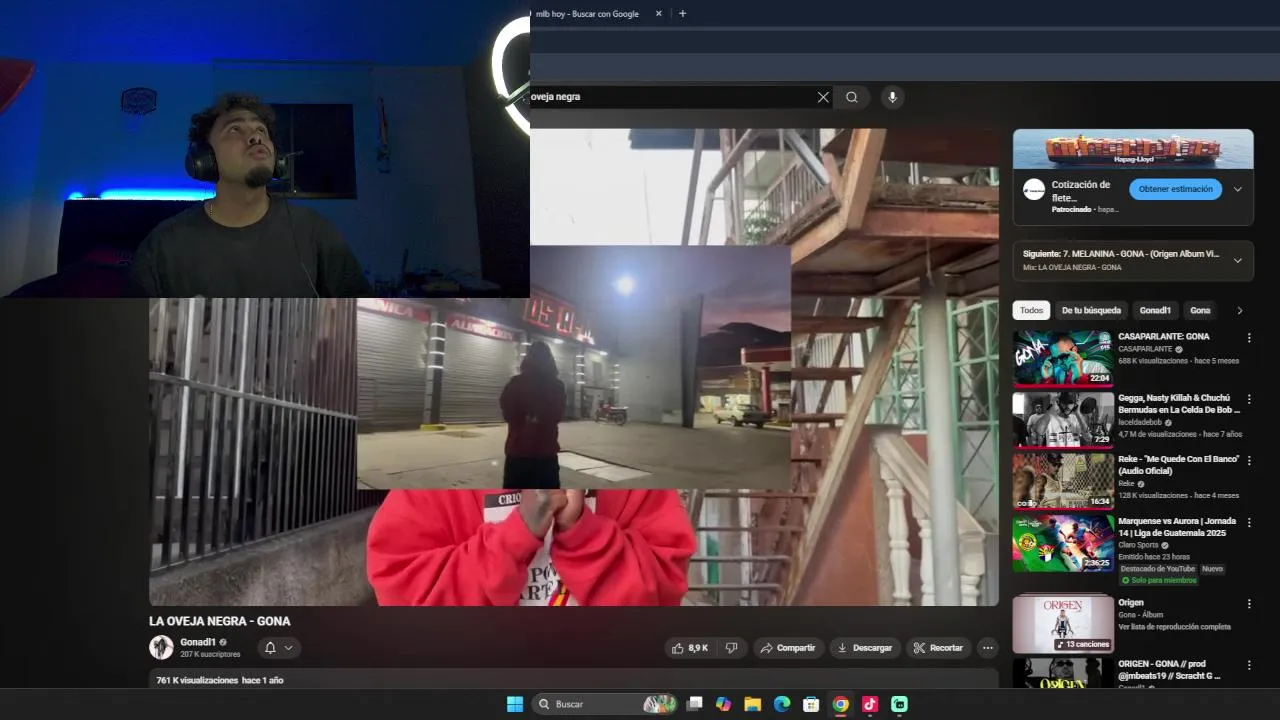The height and width of the screenshot is (720, 1280).
Task: Switch to Chrome in taskbar
Action: coord(841,704)
